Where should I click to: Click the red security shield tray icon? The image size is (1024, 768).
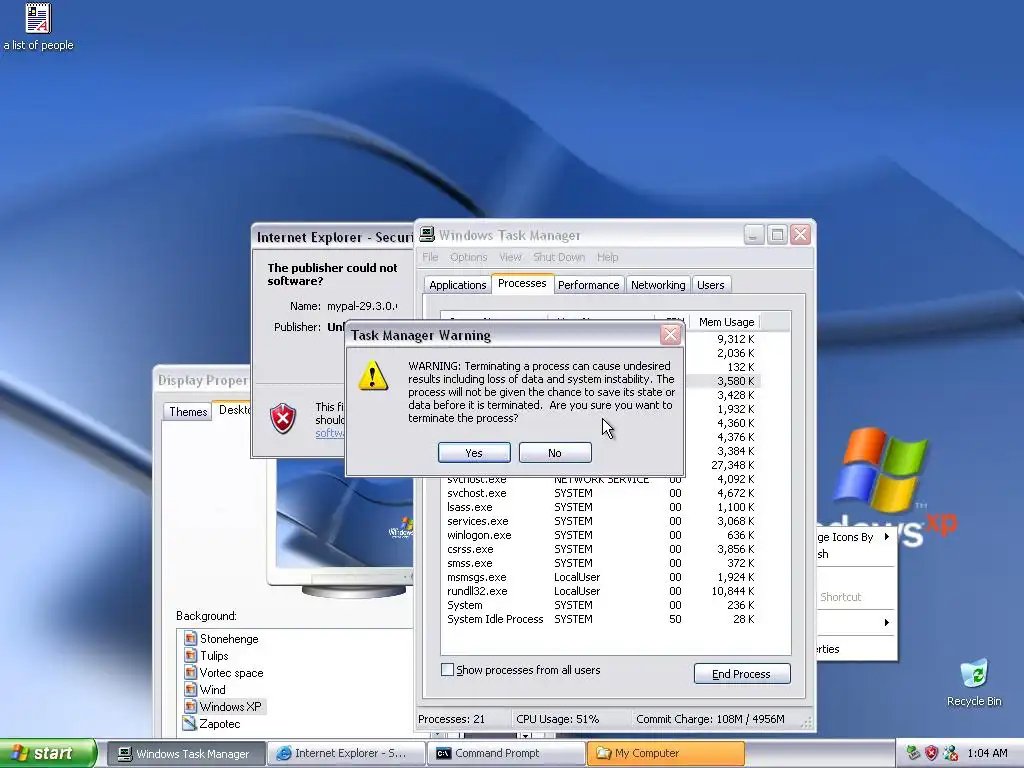[x=931, y=753]
